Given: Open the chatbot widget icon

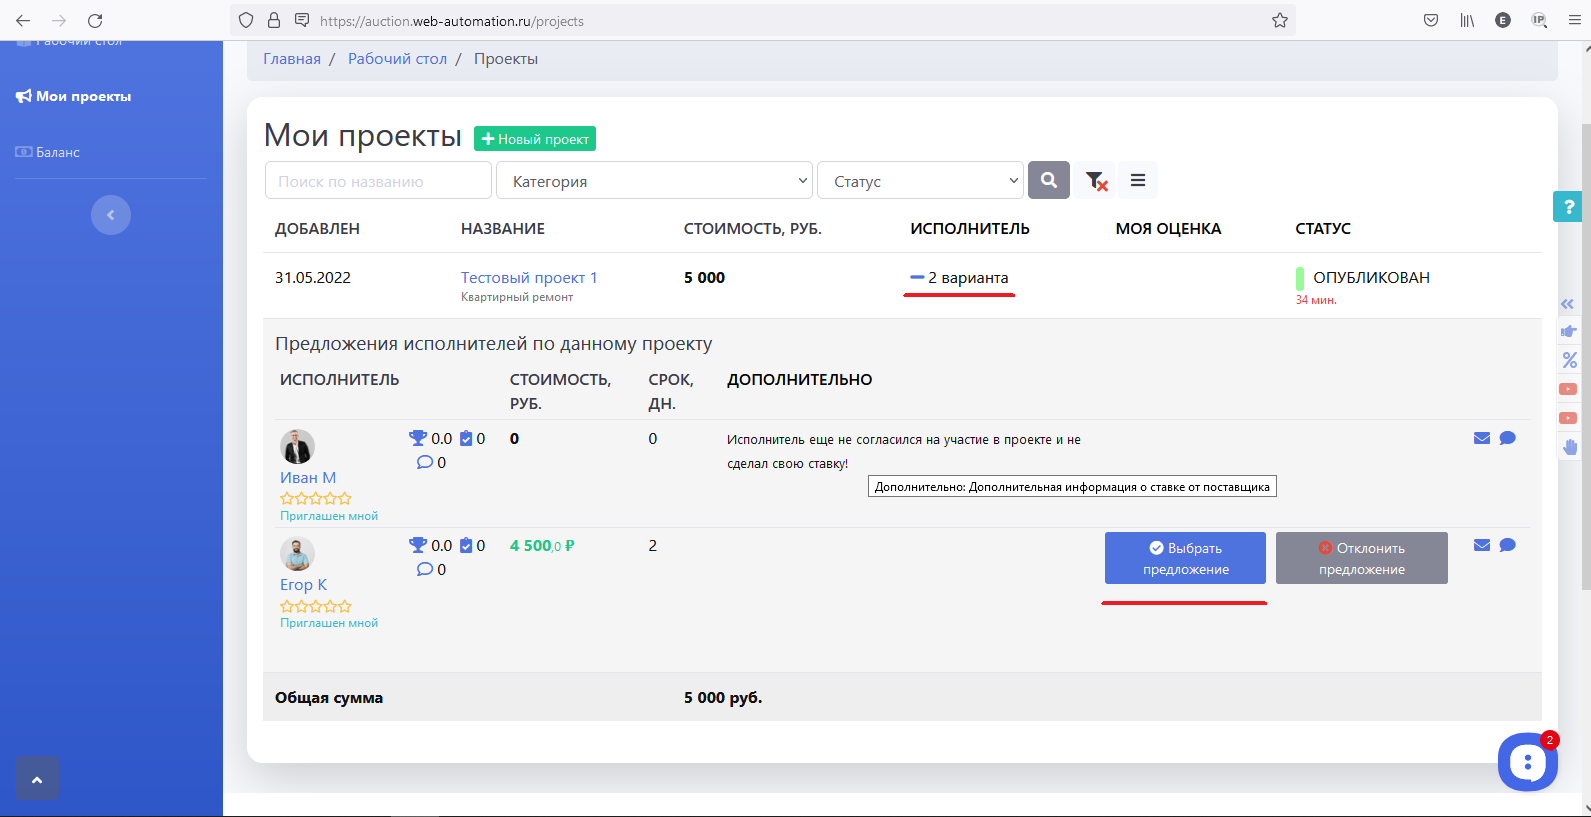Looking at the screenshot, I should pos(1526,762).
